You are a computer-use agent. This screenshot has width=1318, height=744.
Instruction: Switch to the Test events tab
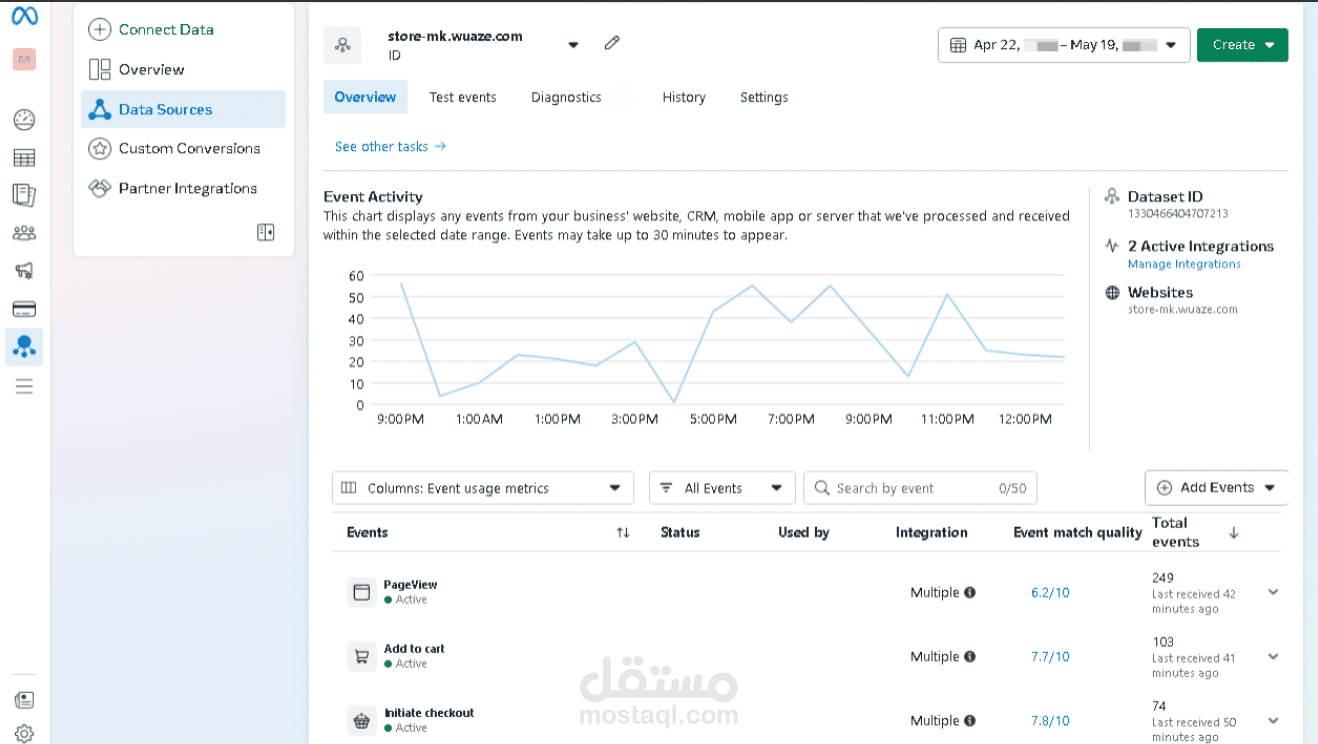[x=463, y=97]
